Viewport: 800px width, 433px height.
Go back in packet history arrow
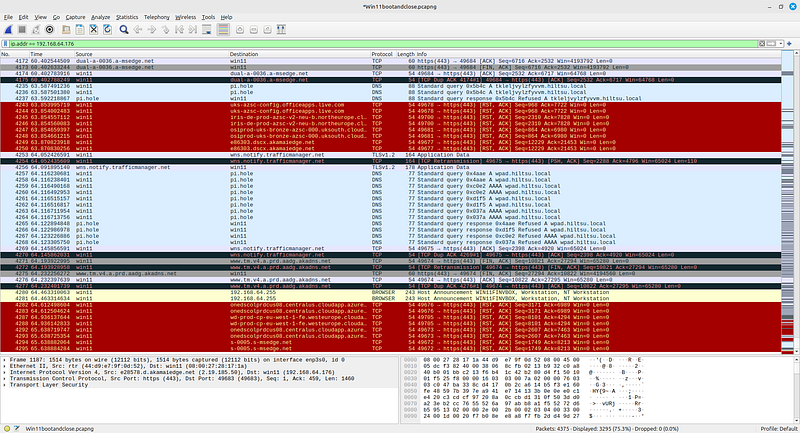click(x=138, y=30)
